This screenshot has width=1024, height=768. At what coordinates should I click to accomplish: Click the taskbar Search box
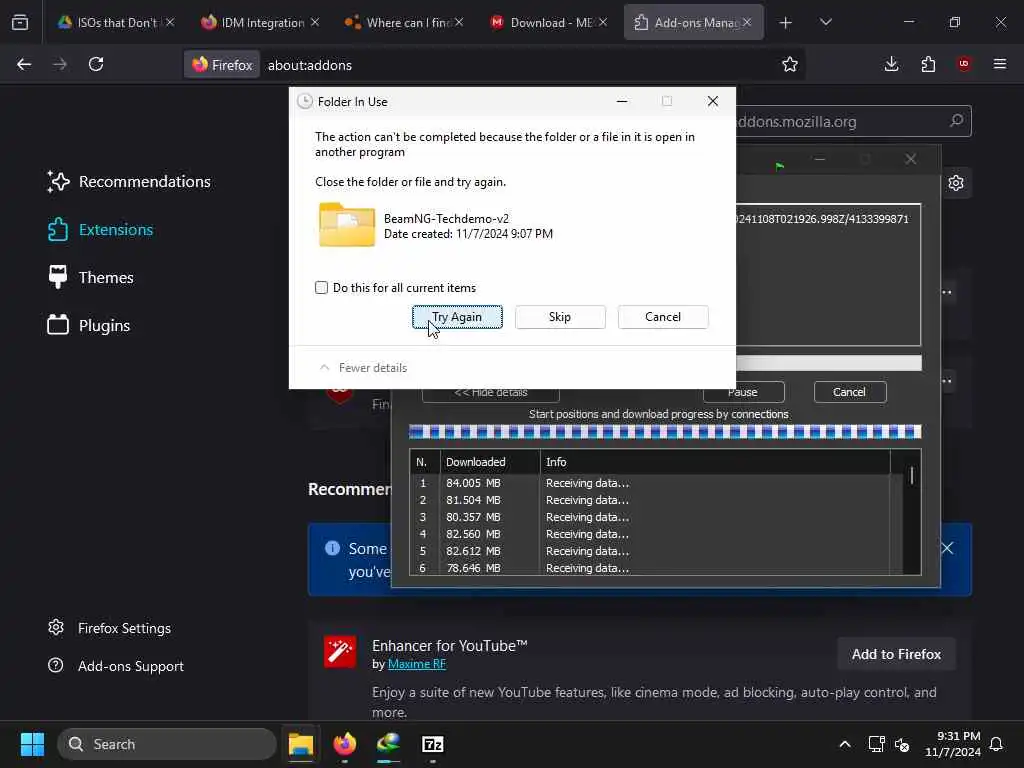click(167, 744)
